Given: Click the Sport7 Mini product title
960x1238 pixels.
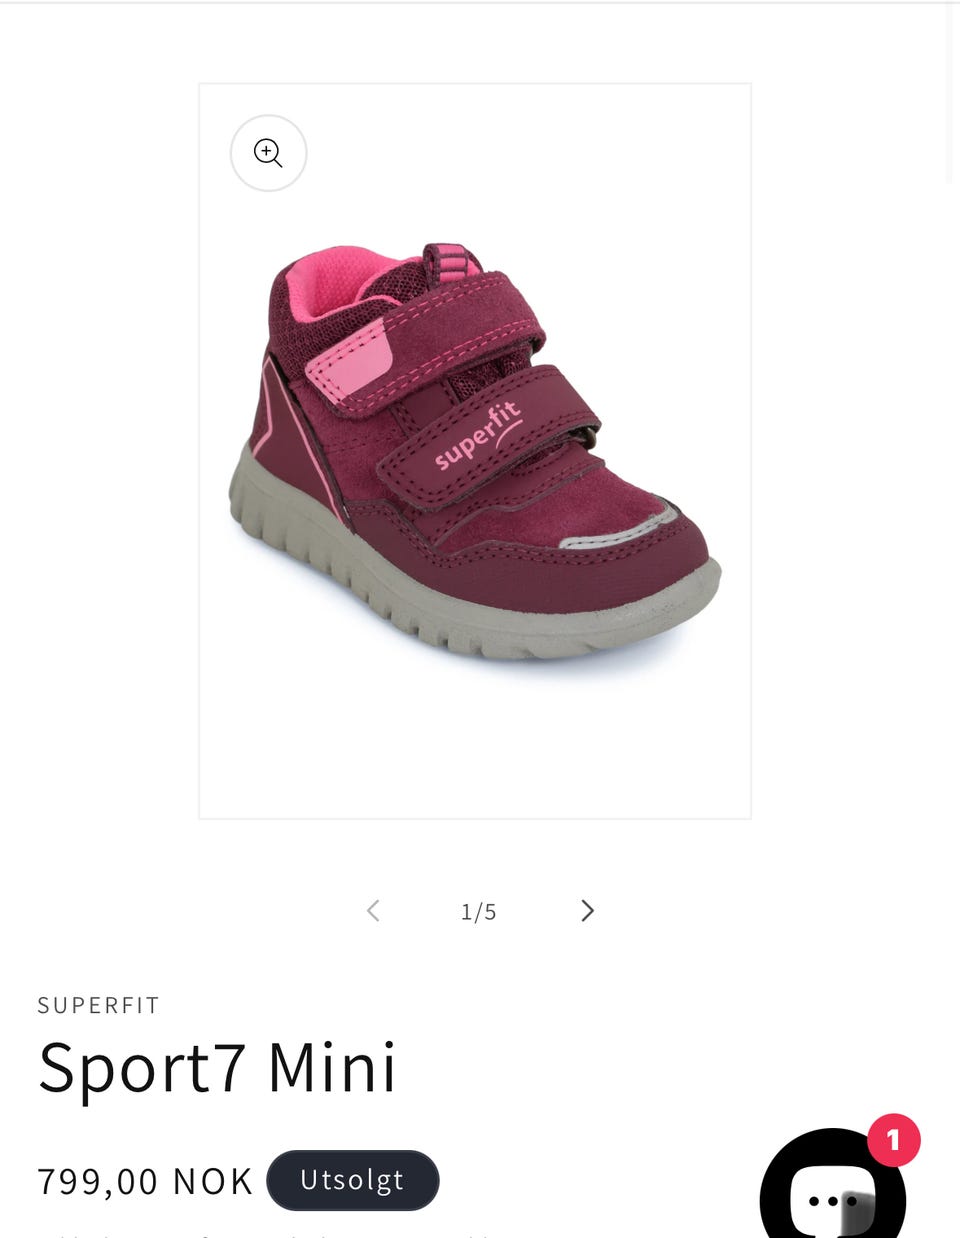Looking at the screenshot, I should point(217,1068).
